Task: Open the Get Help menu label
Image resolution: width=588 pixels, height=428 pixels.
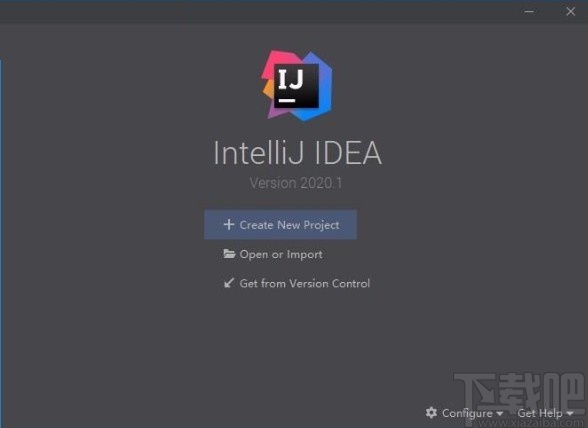Action: click(540, 413)
